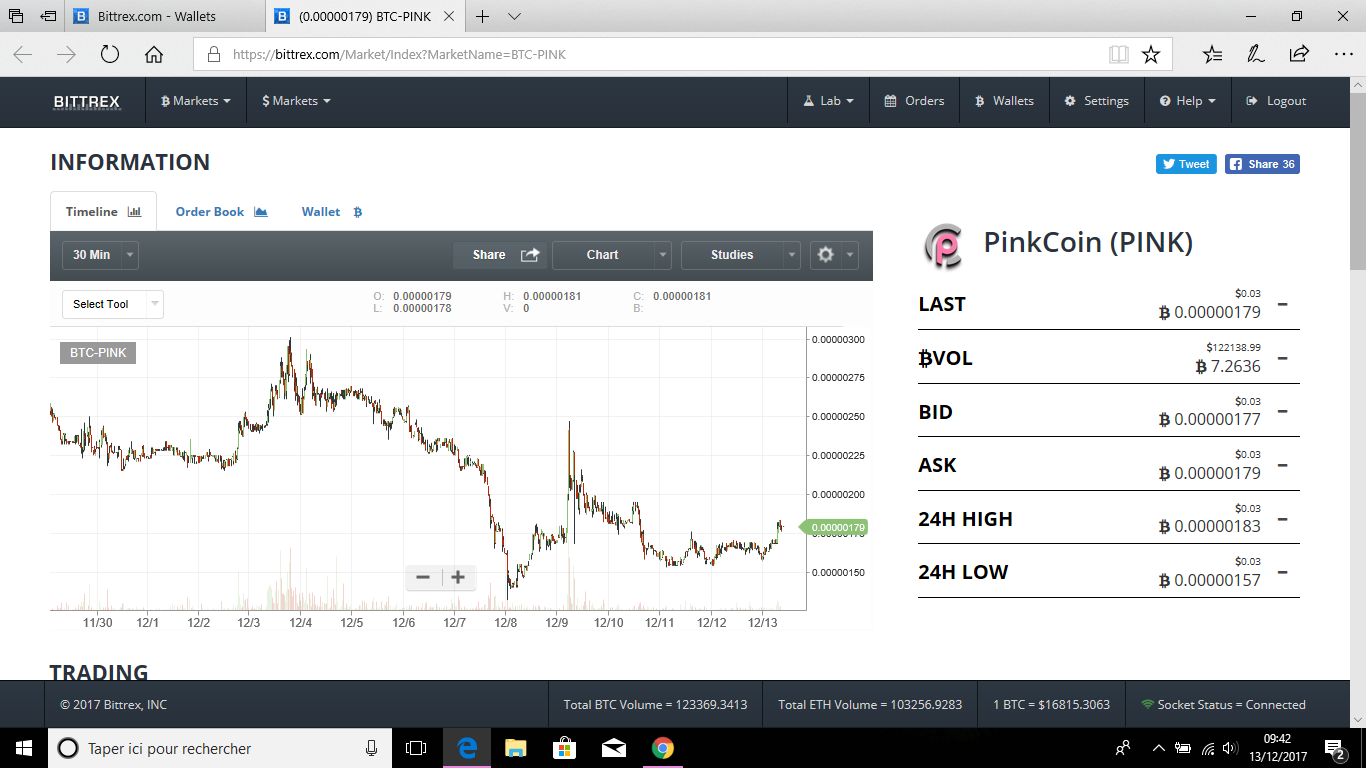Click the Facebook Share 36 button
Screen dimensions: 1366x768
point(1263,164)
